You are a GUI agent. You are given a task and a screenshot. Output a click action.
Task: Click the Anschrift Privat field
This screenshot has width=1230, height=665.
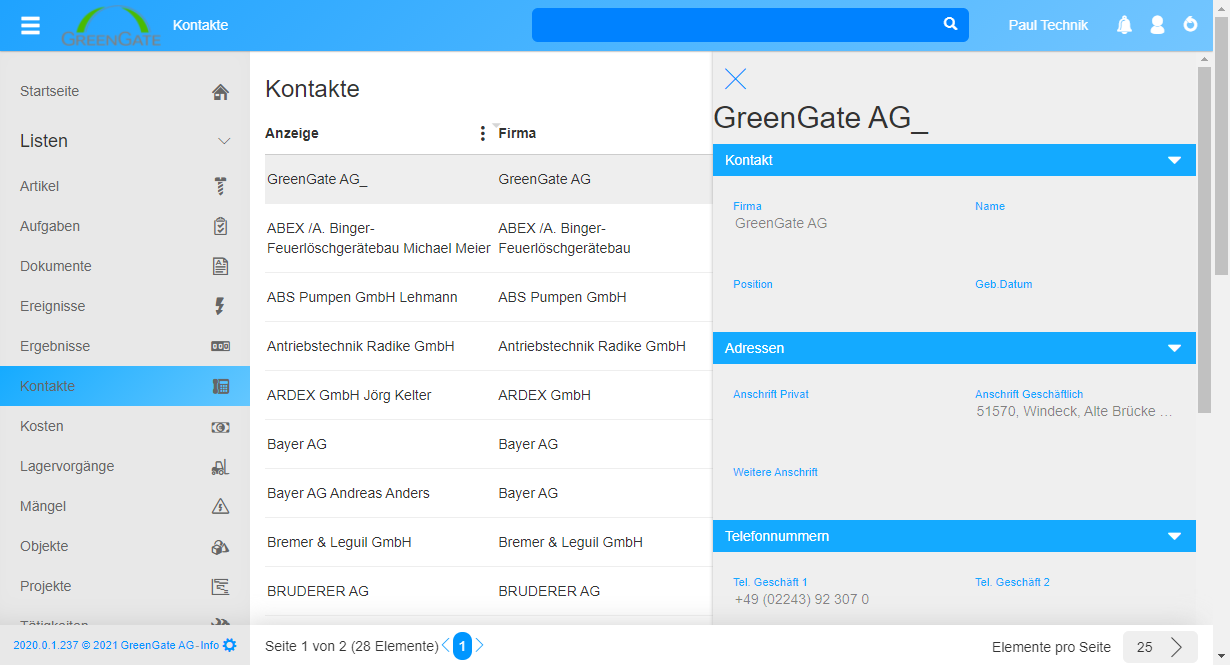(x=844, y=412)
